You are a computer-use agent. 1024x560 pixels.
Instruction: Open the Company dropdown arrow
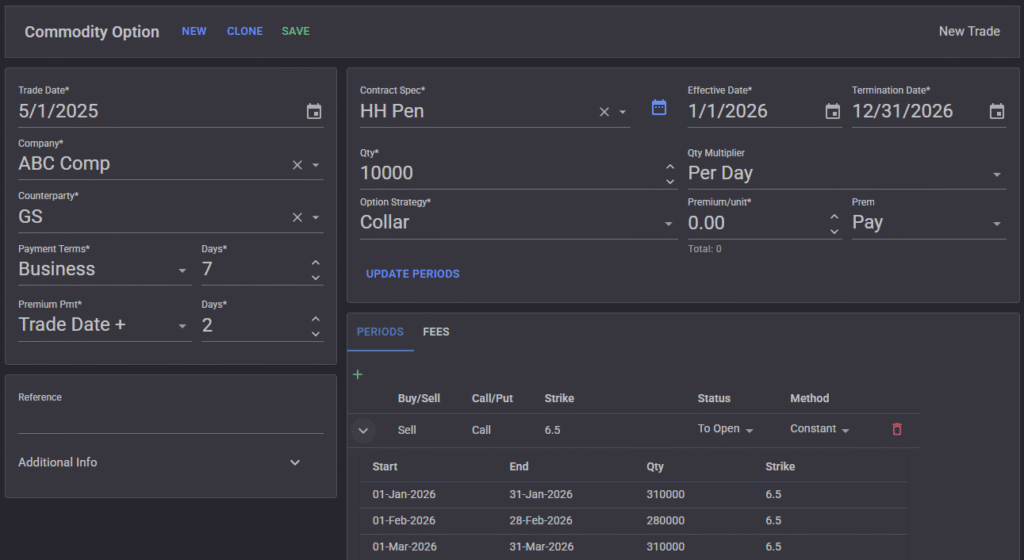(x=315, y=165)
